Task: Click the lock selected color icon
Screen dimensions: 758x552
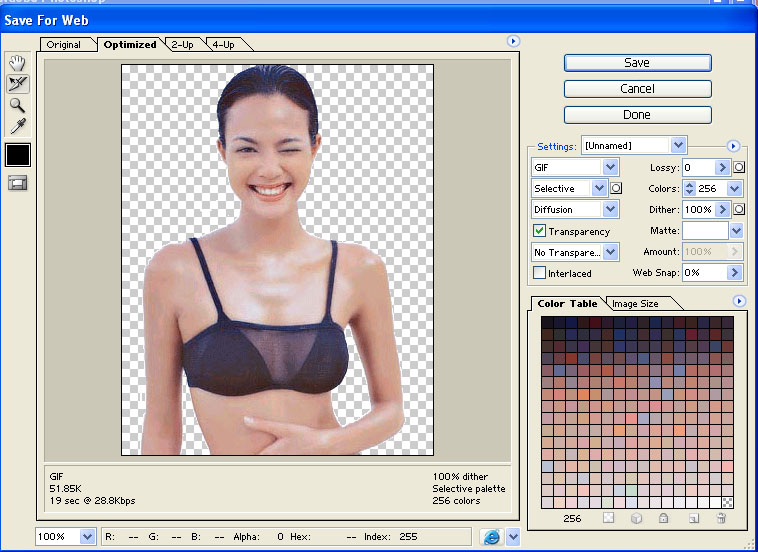Action: tap(664, 518)
